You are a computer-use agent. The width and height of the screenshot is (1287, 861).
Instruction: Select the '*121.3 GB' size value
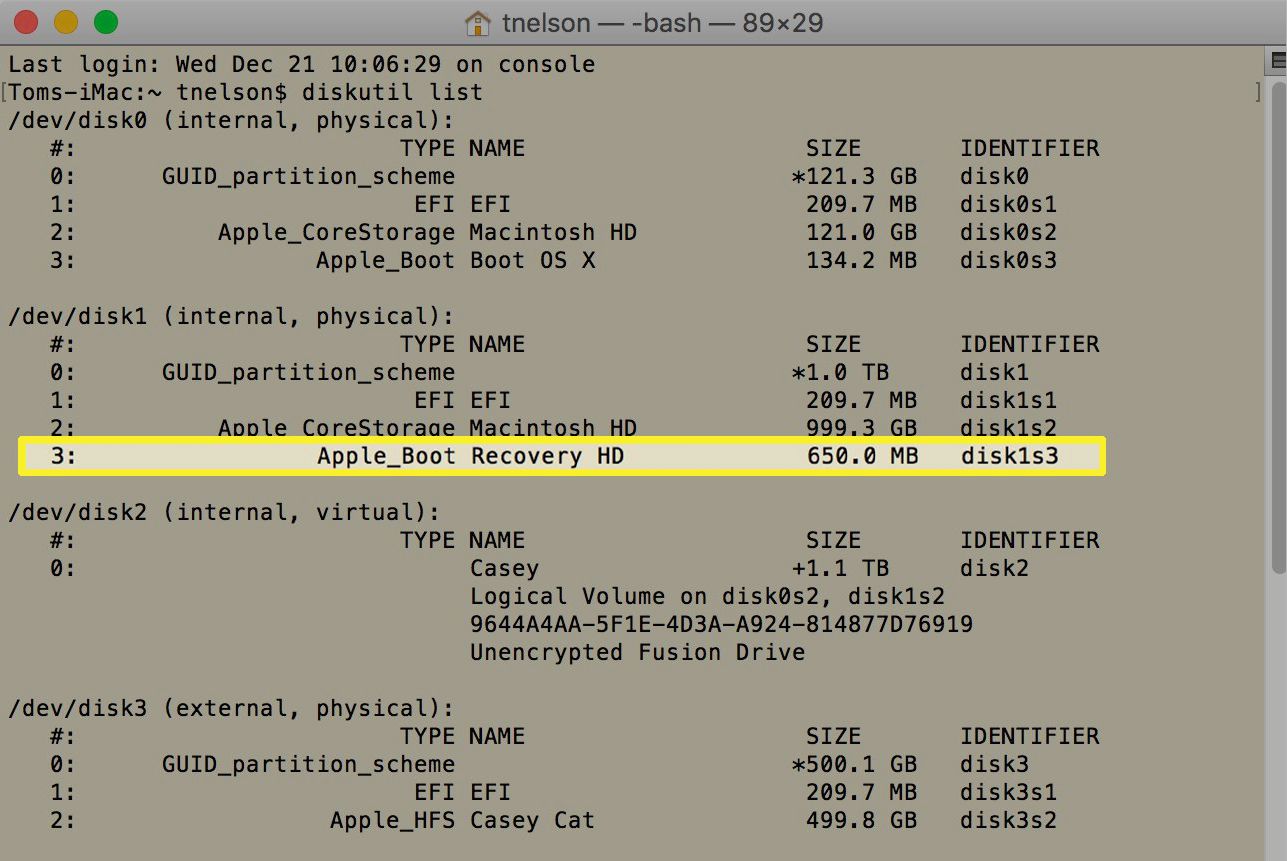(854, 177)
